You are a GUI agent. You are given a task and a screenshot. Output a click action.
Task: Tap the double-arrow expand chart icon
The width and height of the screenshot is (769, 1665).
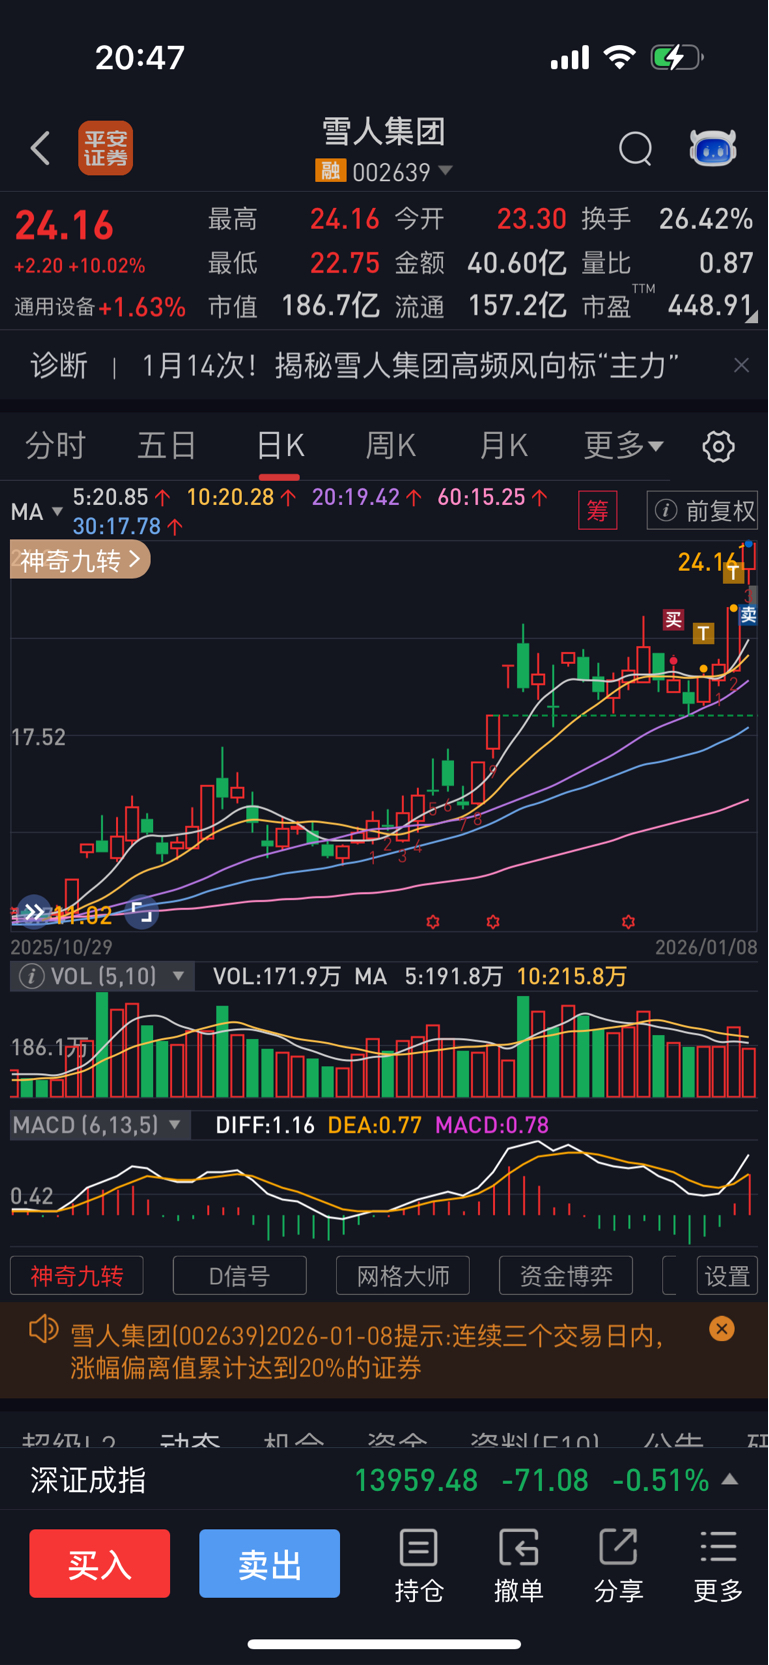pos(34,911)
